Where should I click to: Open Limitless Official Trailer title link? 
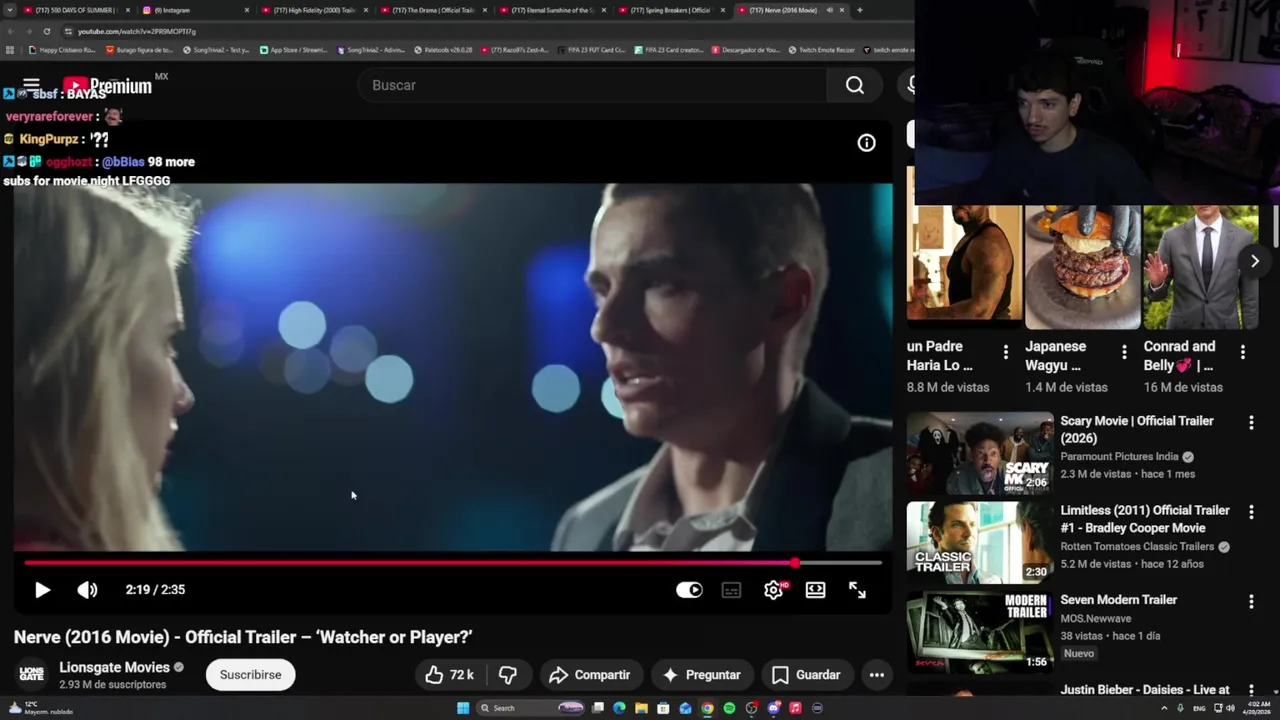[x=1145, y=519]
